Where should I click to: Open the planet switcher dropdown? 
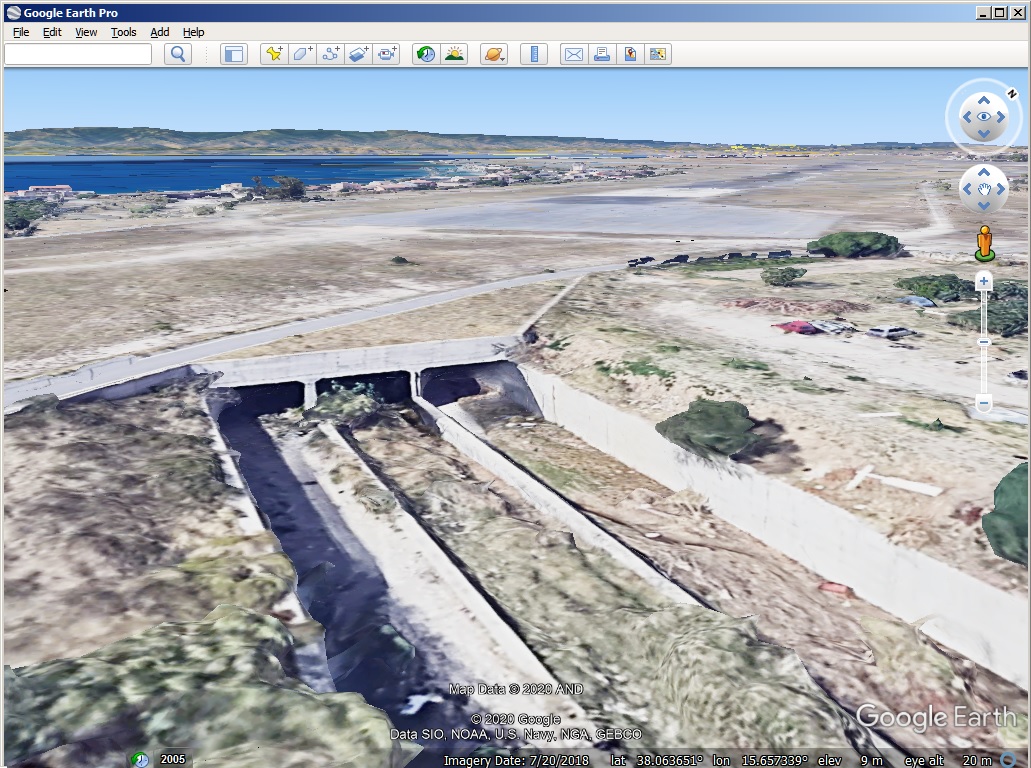(494, 54)
